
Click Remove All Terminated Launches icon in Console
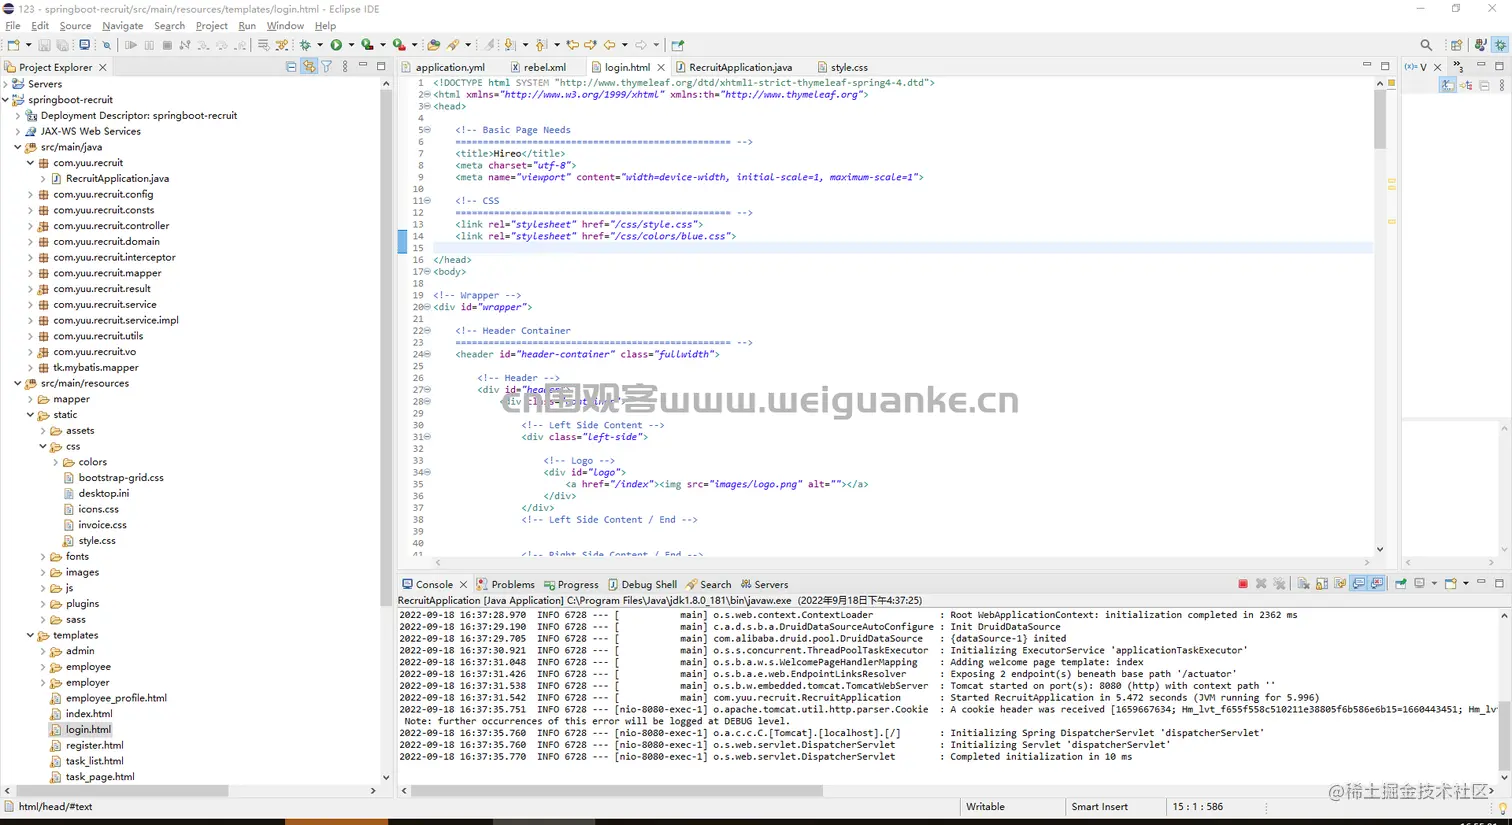point(1279,584)
